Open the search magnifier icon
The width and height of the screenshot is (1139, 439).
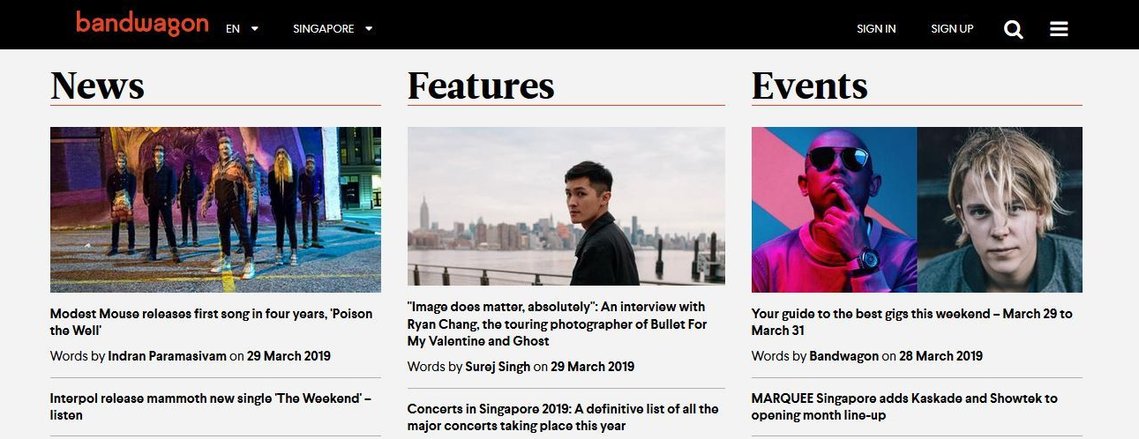coord(1013,29)
